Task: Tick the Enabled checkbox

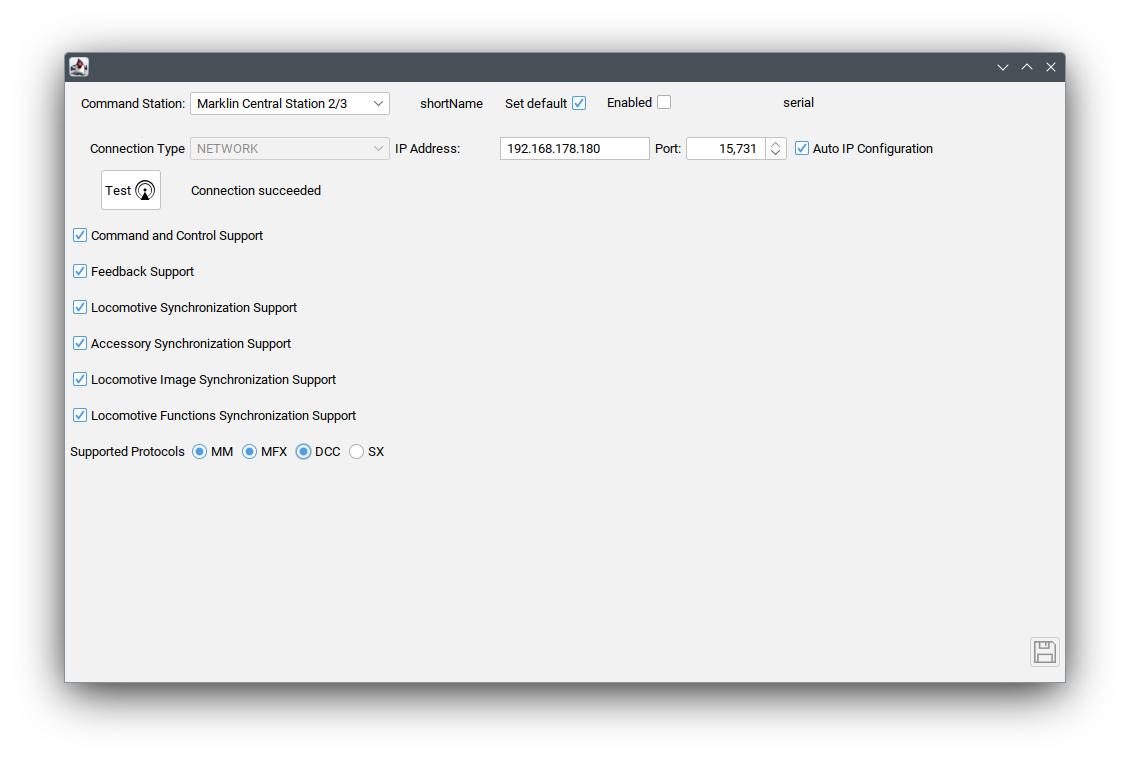Action: click(664, 102)
